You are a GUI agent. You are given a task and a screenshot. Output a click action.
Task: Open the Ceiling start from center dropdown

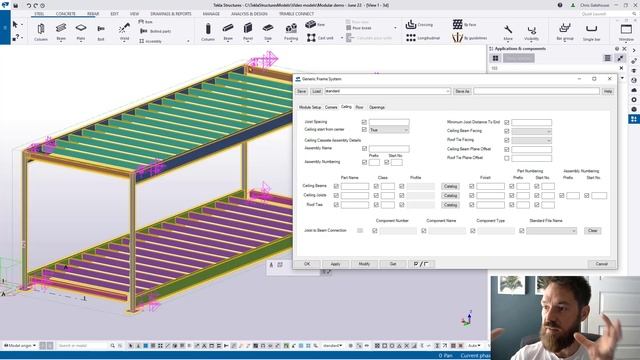389,130
